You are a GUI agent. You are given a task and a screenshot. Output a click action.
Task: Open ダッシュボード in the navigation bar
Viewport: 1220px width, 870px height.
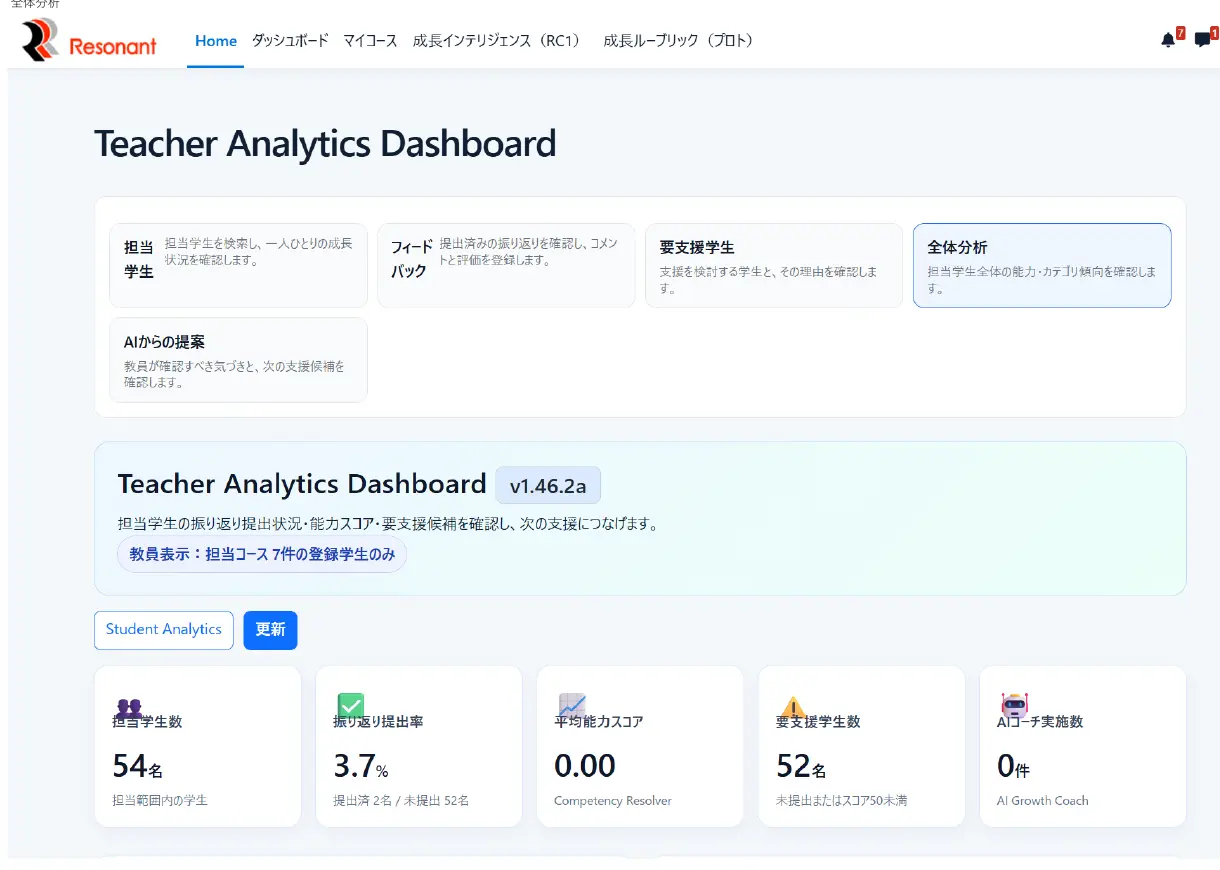tap(290, 41)
